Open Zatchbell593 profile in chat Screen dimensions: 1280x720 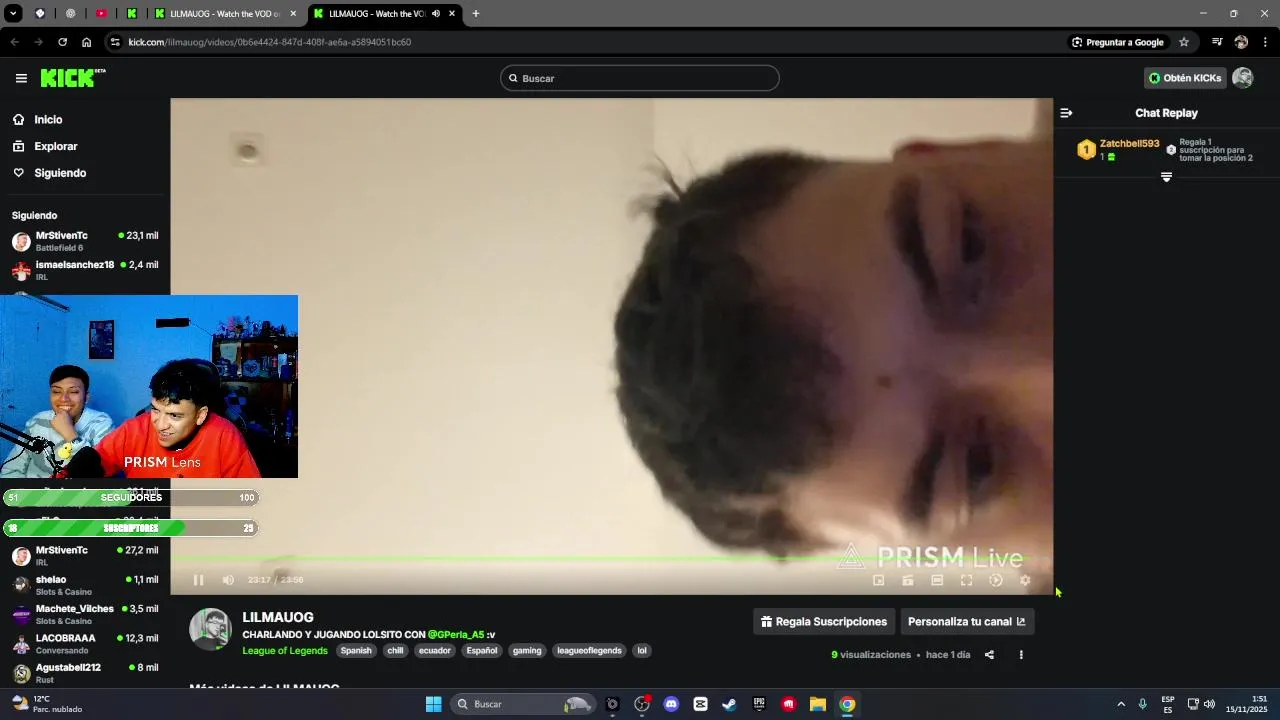1129,144
